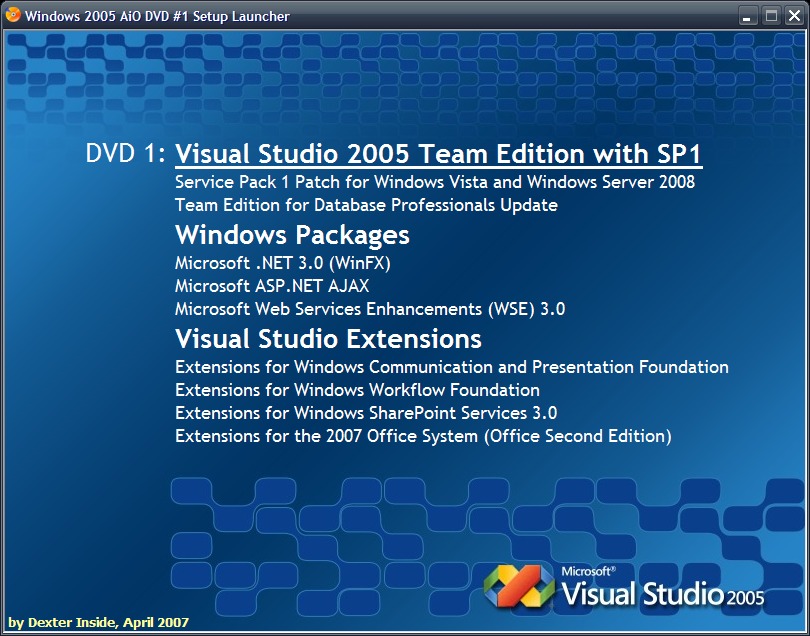Click the Windows Packages heading
Image resolution: width=810 pixels, height=636 pixels.
pos(292,235)
